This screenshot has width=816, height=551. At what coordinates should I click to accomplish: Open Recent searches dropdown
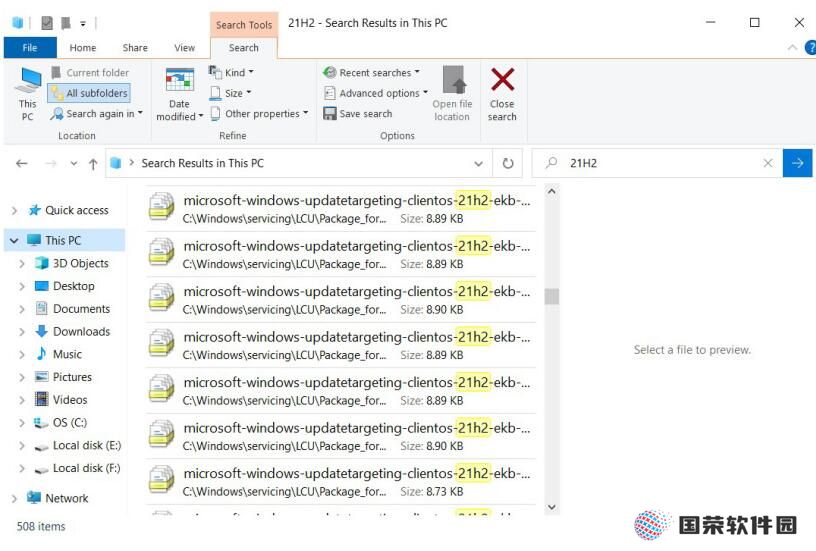[x=371, y=73]
